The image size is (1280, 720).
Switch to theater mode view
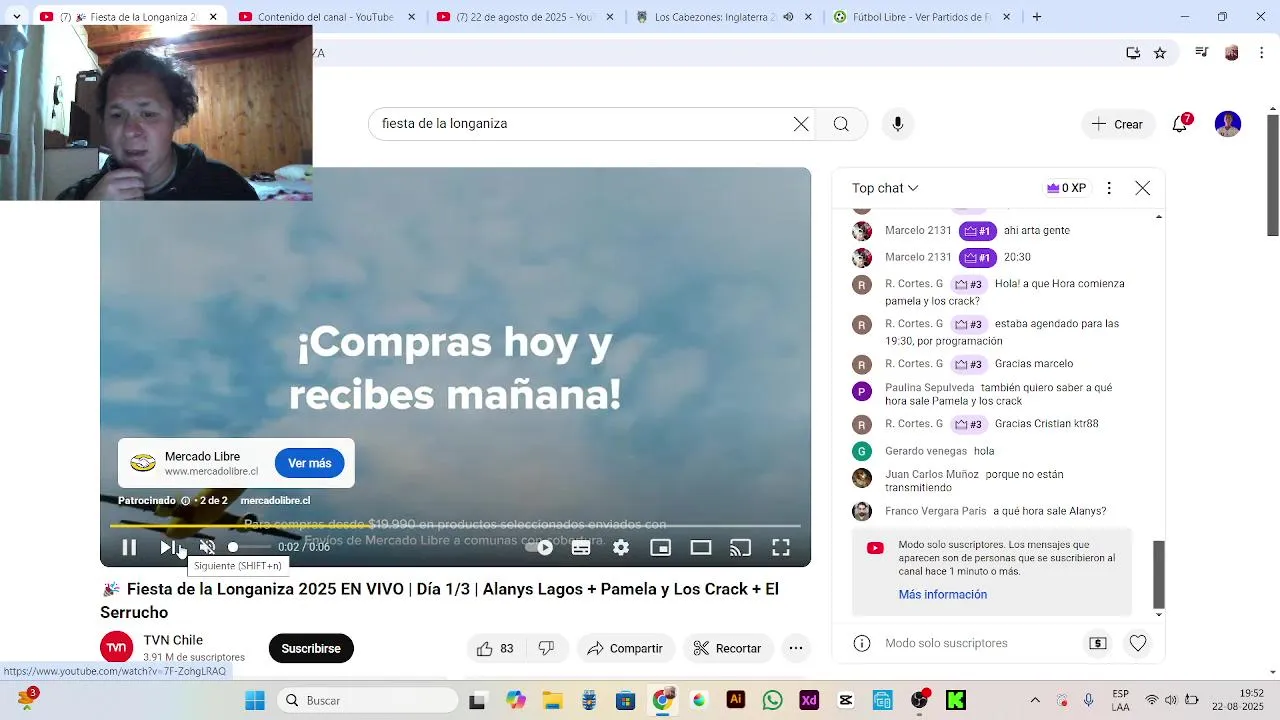pos(700,547)
